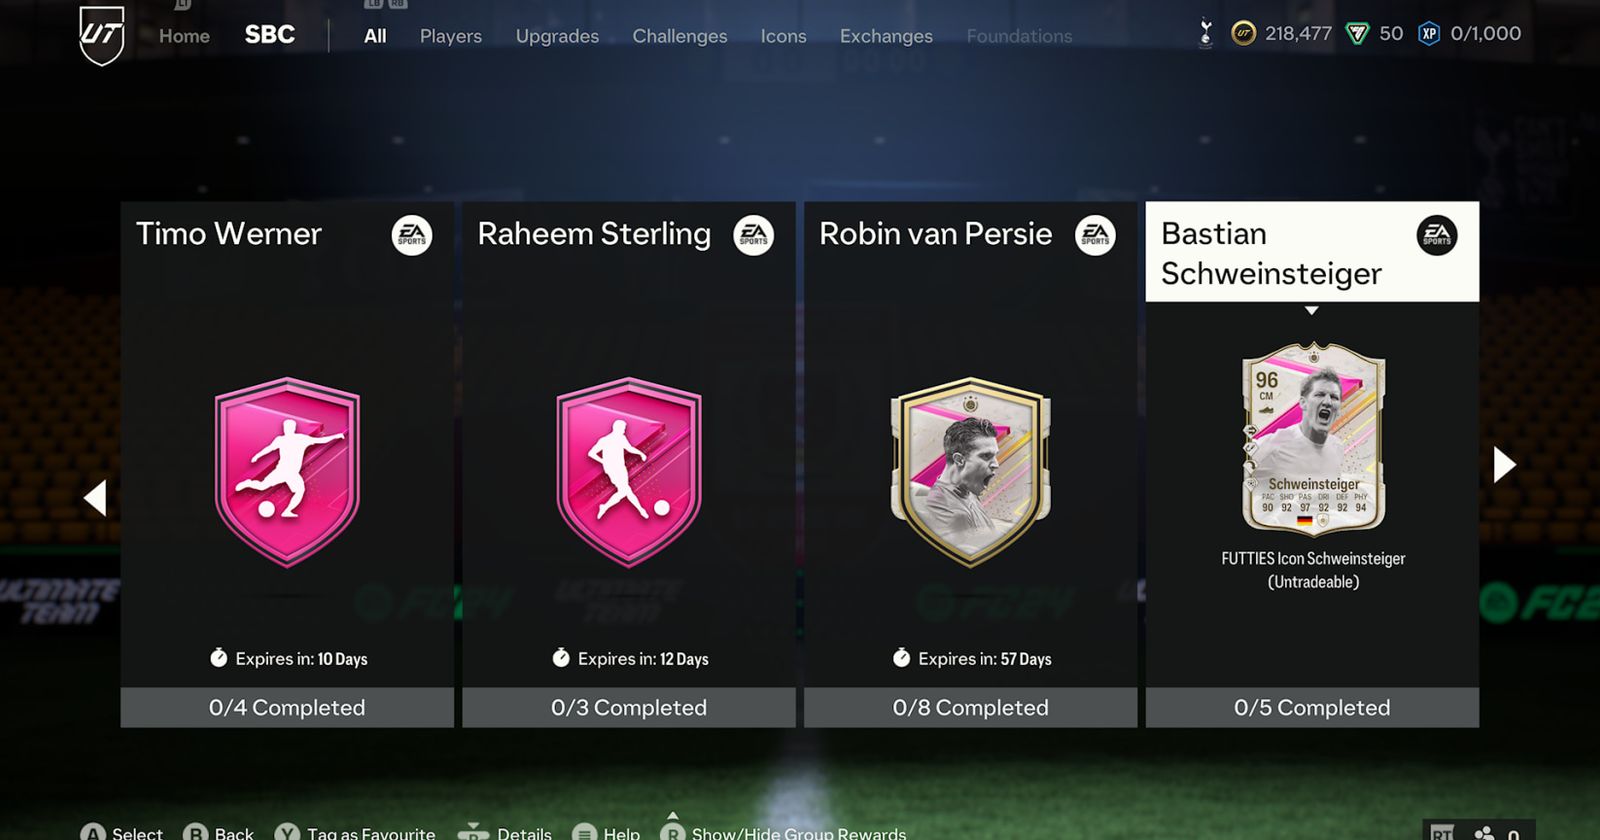The width and height of the screenshot is (1600, 840).
Task: Open the Robin van Persie icon badge
Action: [970, 472]
